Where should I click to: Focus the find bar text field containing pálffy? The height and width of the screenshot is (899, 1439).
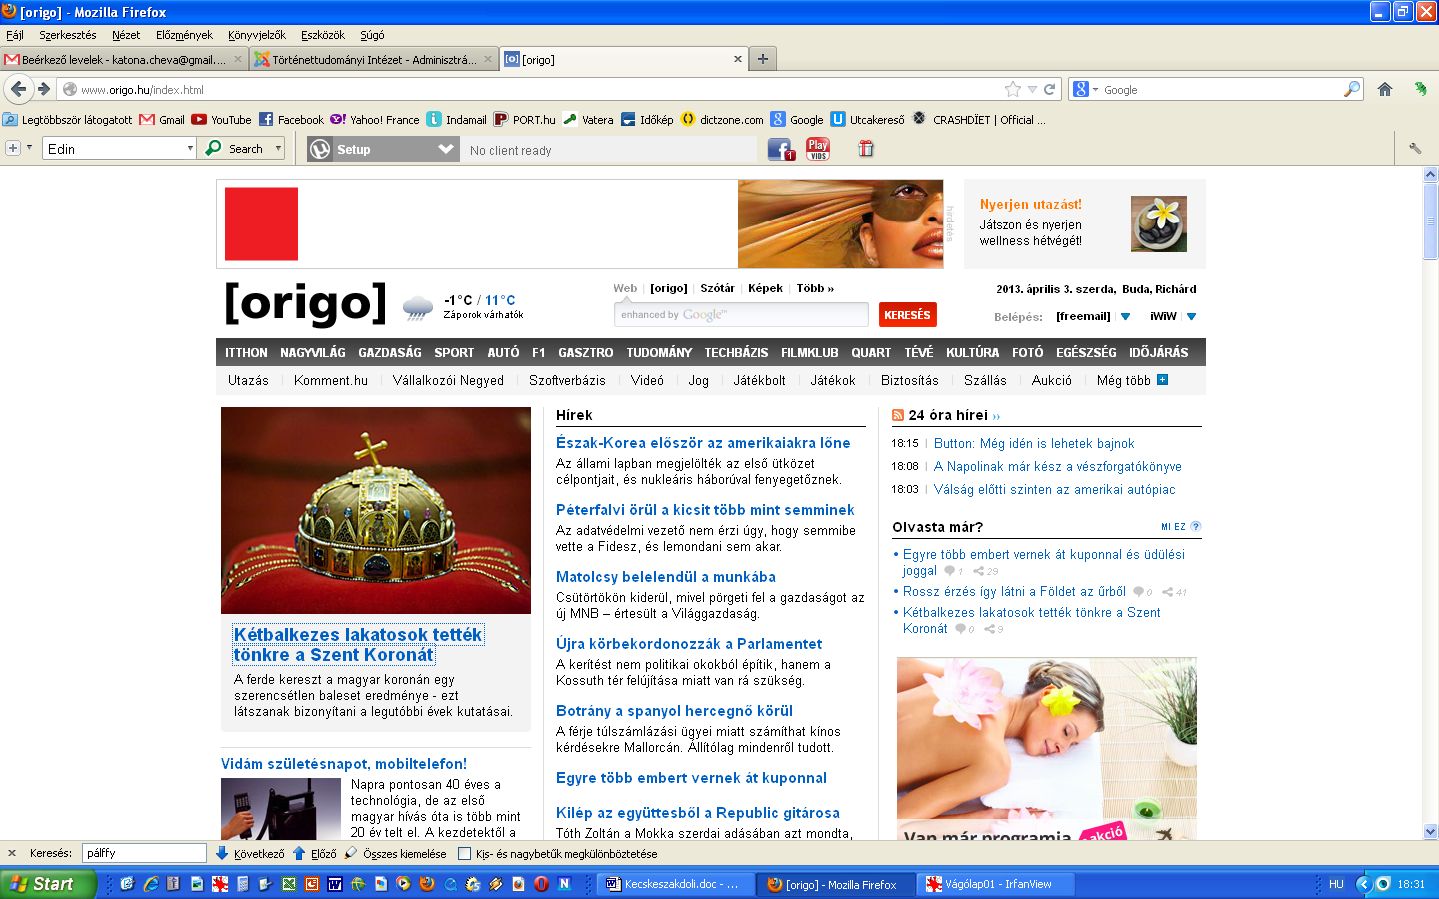[x=144, y=853]
